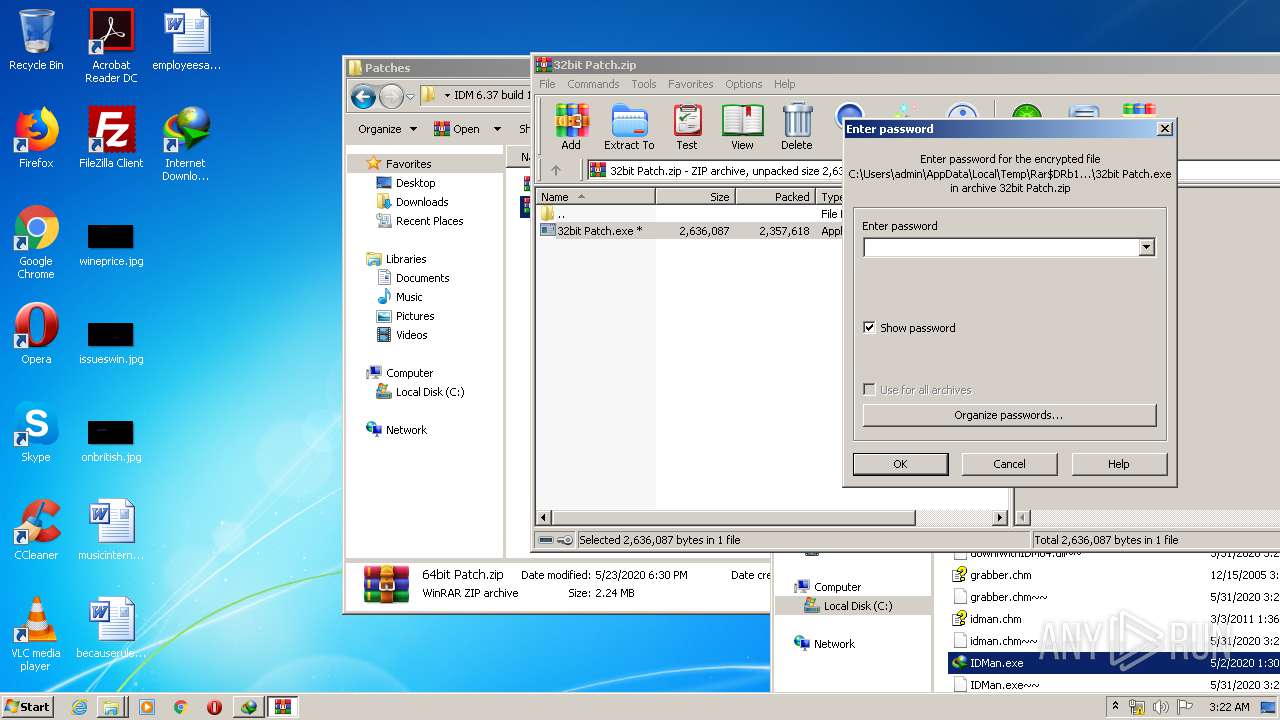Screen dimensions: 1280x720
Task: Open the Tools menu in WinRAR
Action: (x=644, y=84)
